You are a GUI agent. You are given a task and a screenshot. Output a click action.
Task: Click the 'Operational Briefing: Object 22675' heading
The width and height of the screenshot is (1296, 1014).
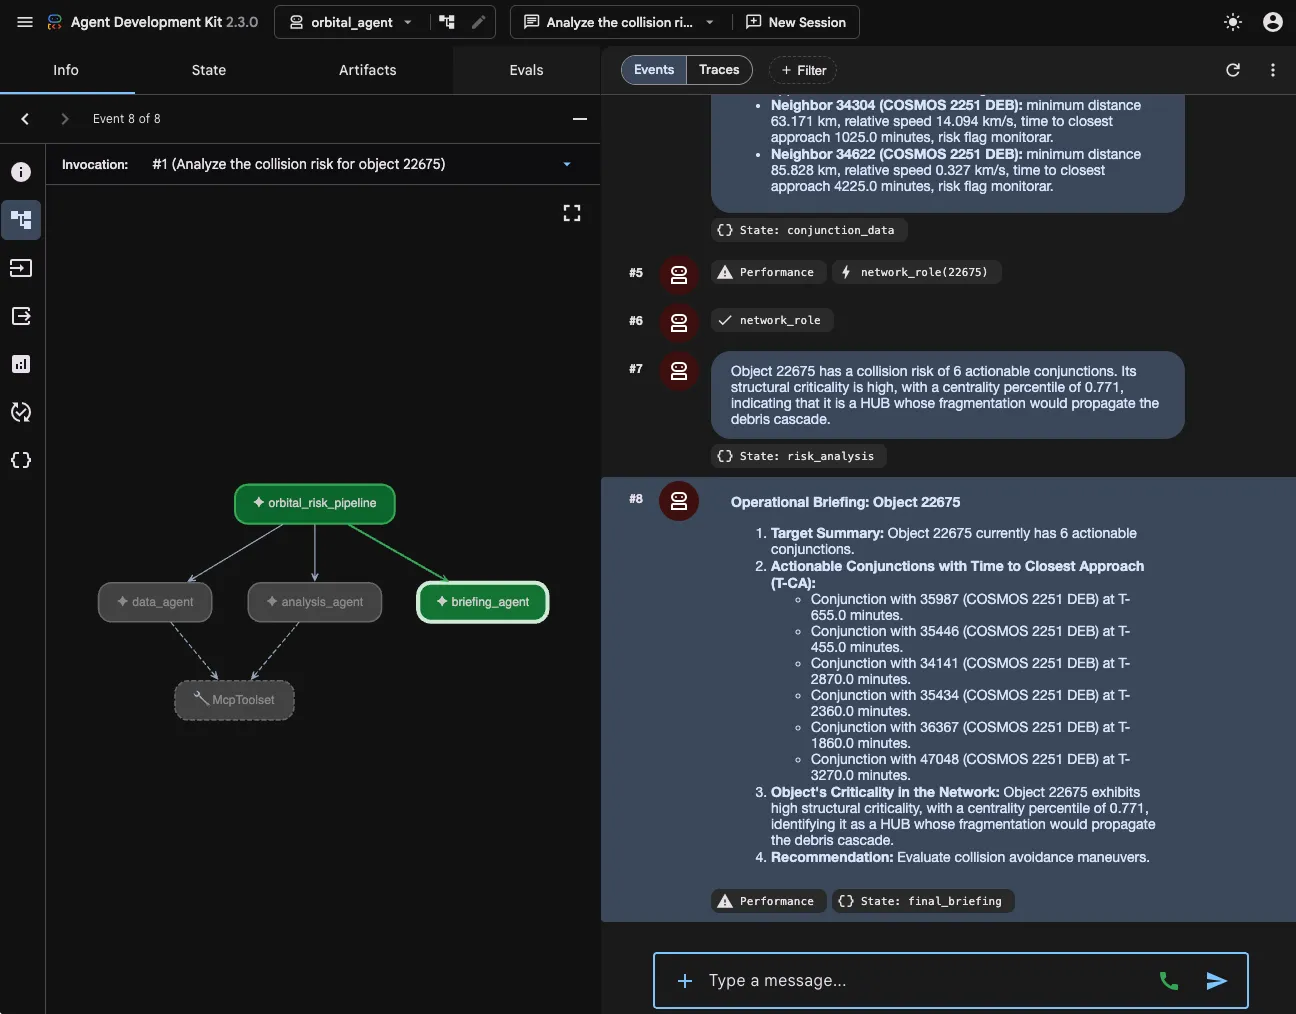click(x=845, y=502)
